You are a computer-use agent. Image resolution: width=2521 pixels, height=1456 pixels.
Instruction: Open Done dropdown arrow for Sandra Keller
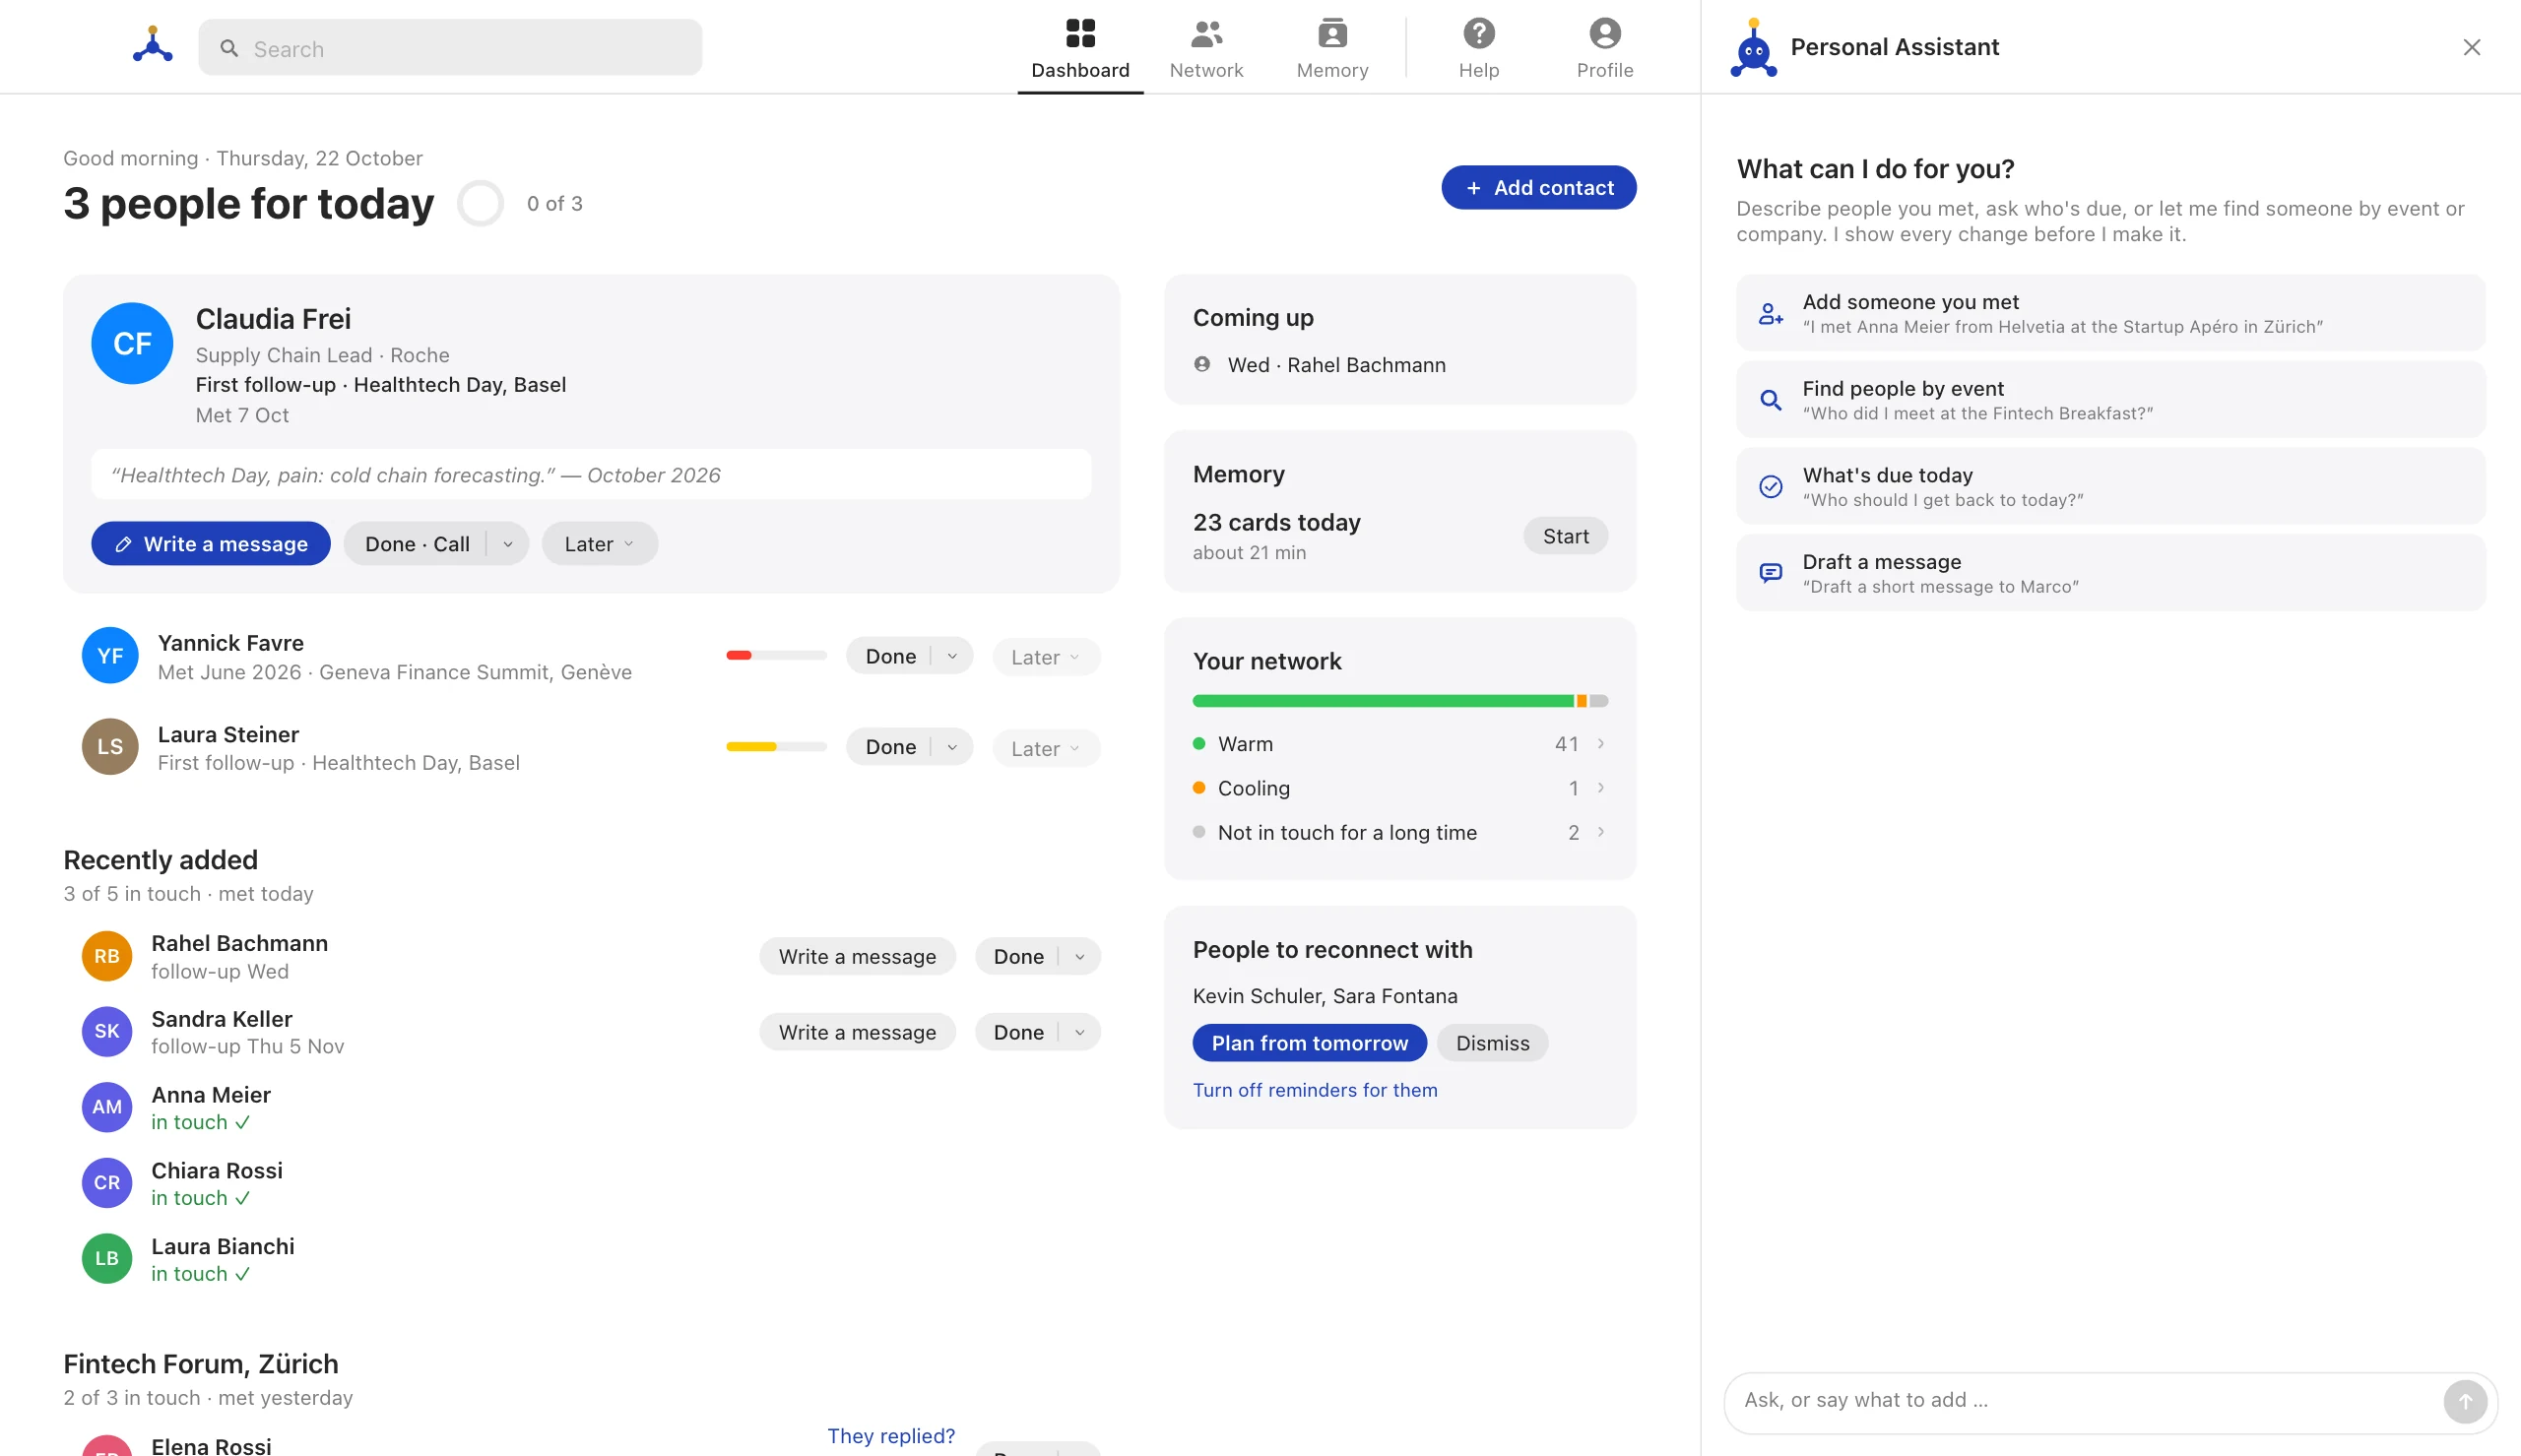(x=1080, y=1032)
